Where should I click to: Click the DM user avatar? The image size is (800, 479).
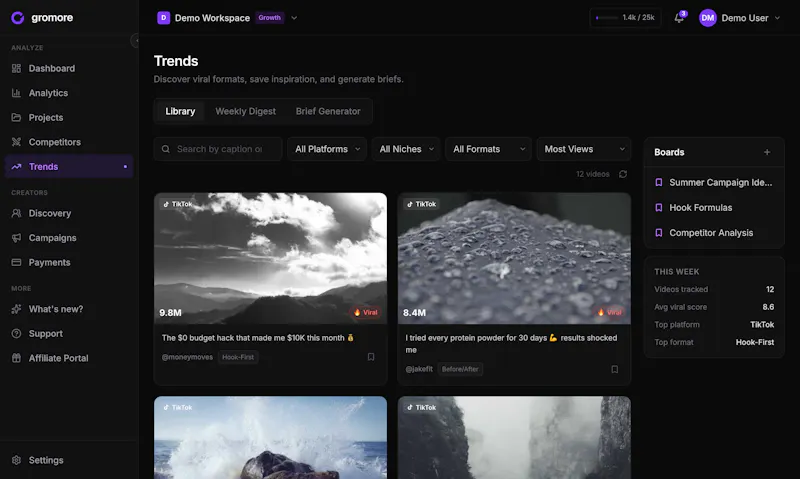pyautogui.click(x=708, y=18)
